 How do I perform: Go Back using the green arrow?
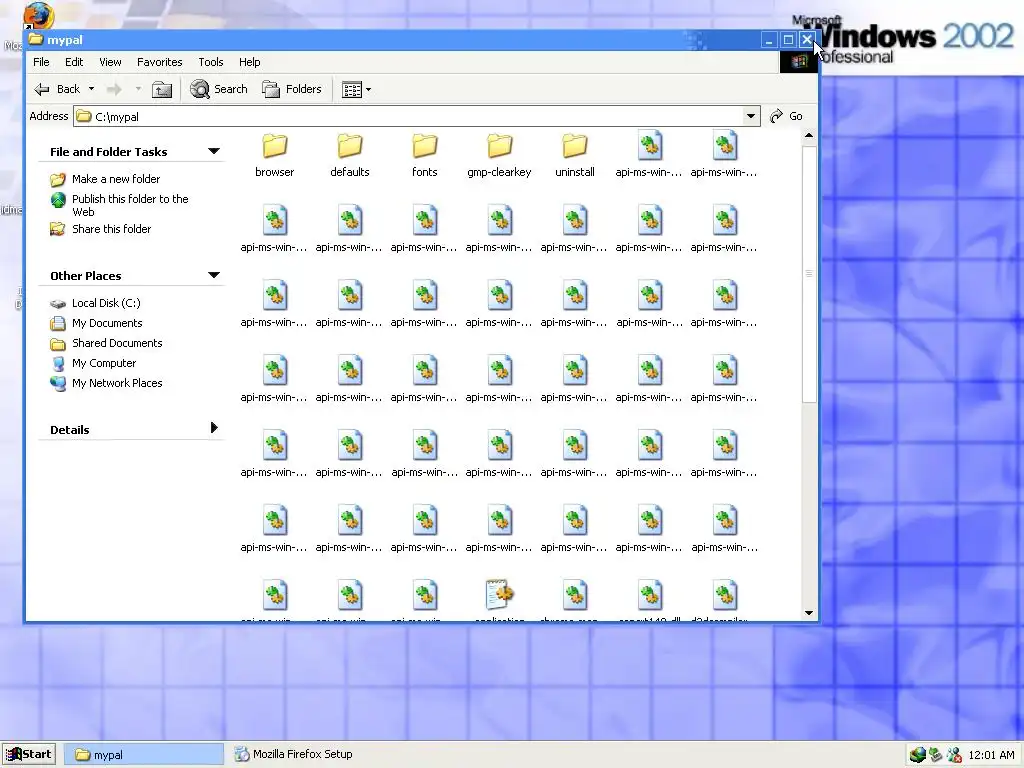pyautogui.click(x=42, y=89)
